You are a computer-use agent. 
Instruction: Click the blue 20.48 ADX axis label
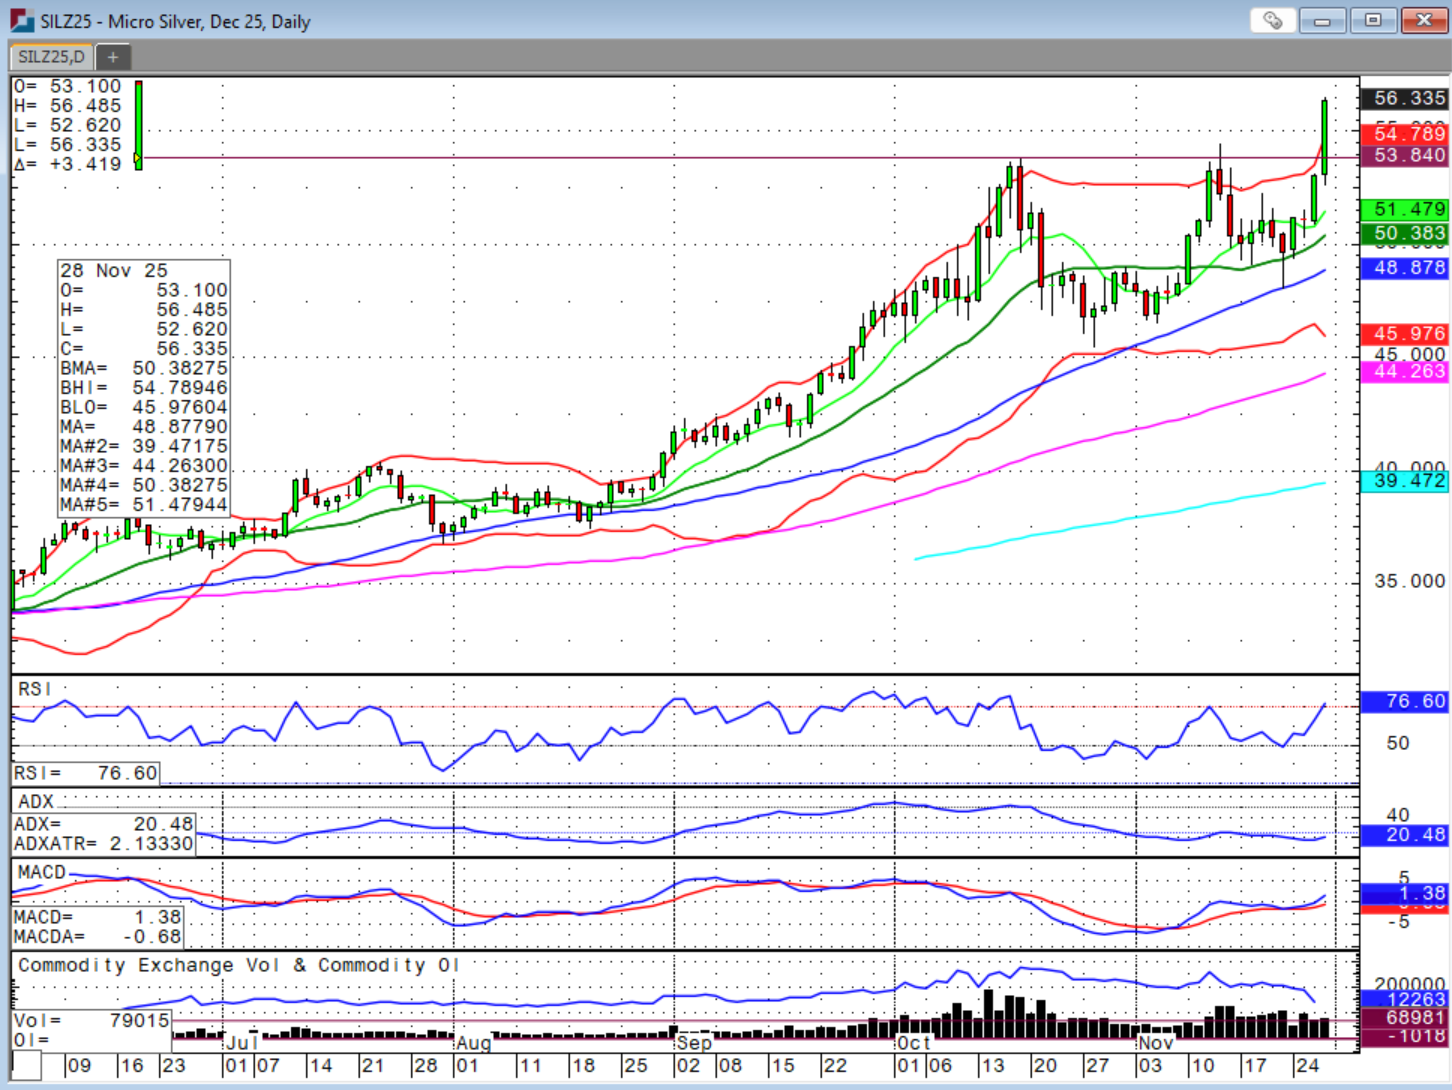[x=1405, y=835]
